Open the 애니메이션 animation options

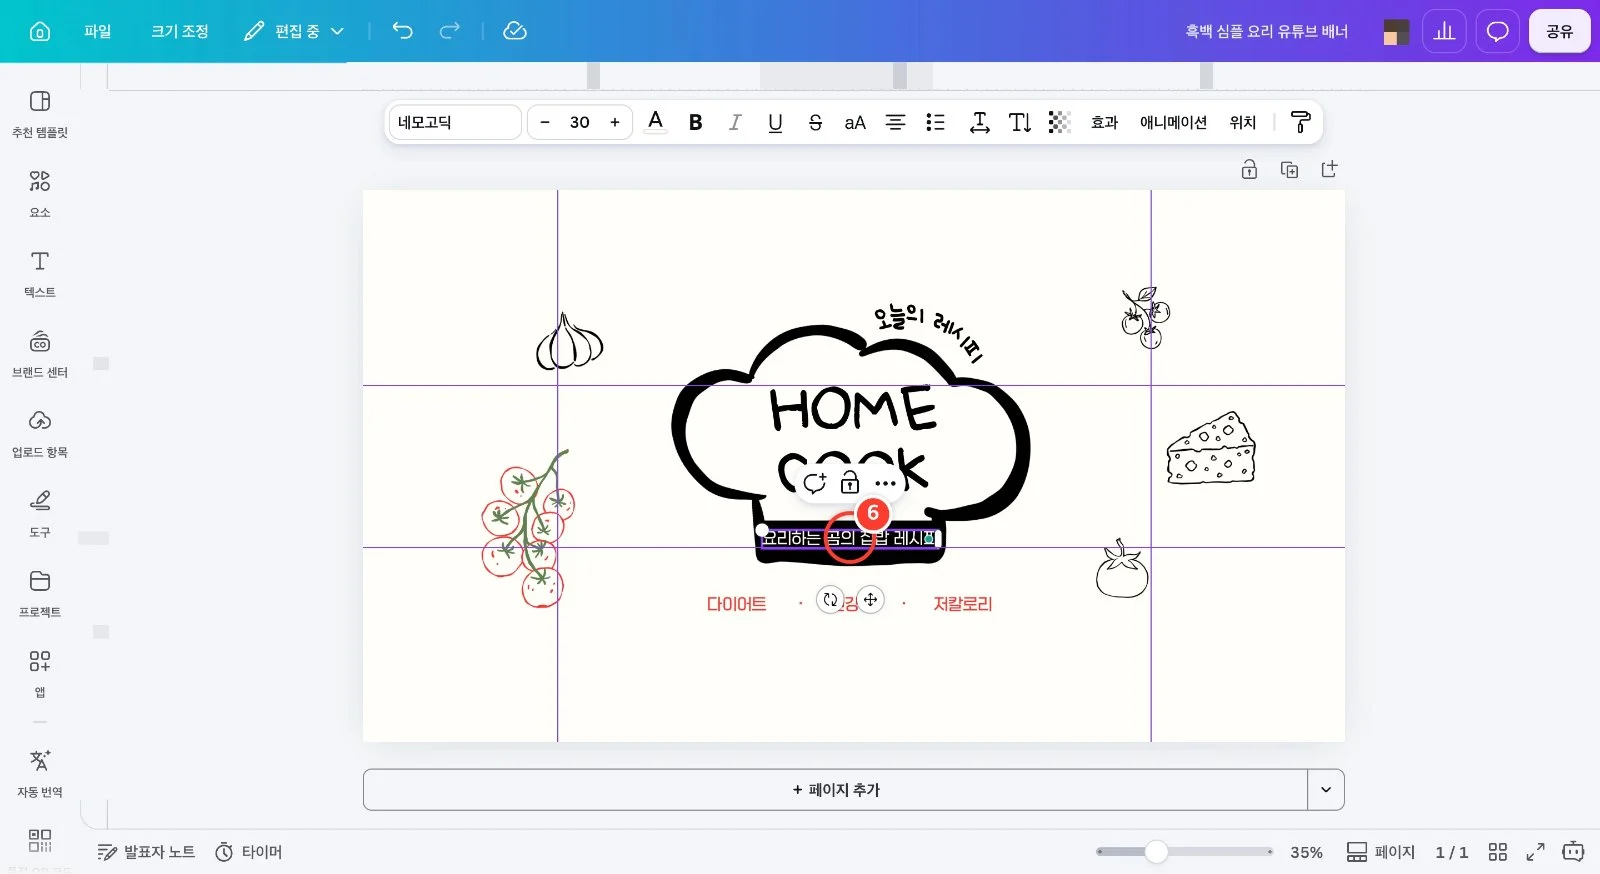(1173, 122)
